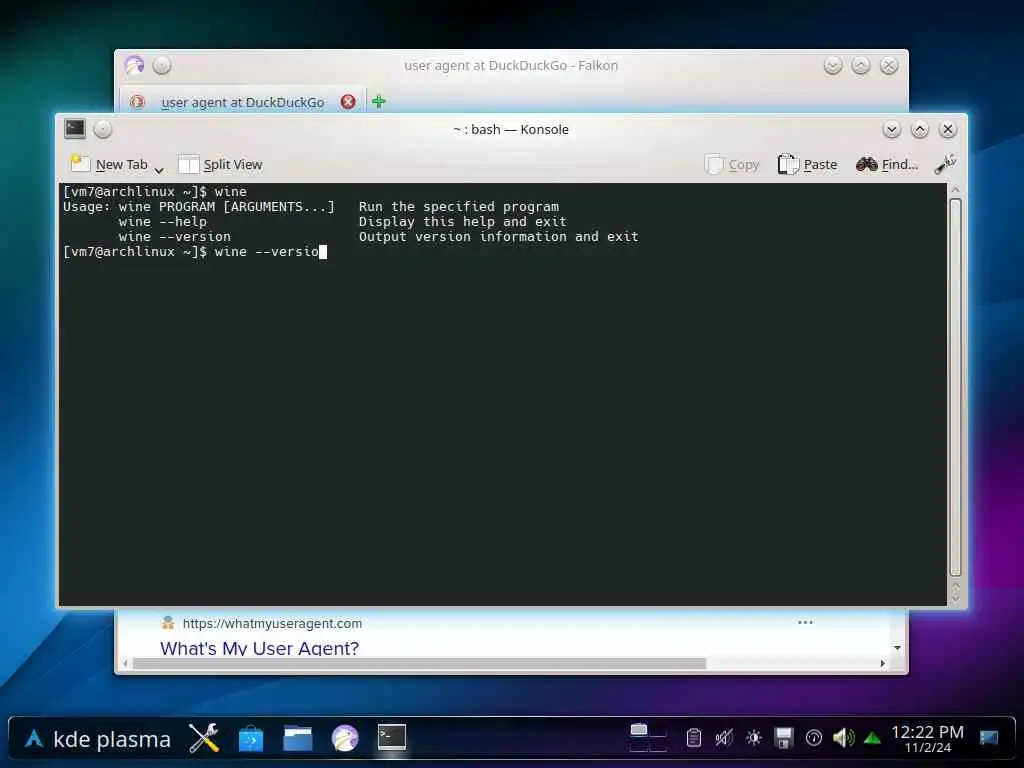Click Falkon's horizontal scrollbar
This screenshot has width=1024, height=768.
pyautogui.click(x=419, y=664)
